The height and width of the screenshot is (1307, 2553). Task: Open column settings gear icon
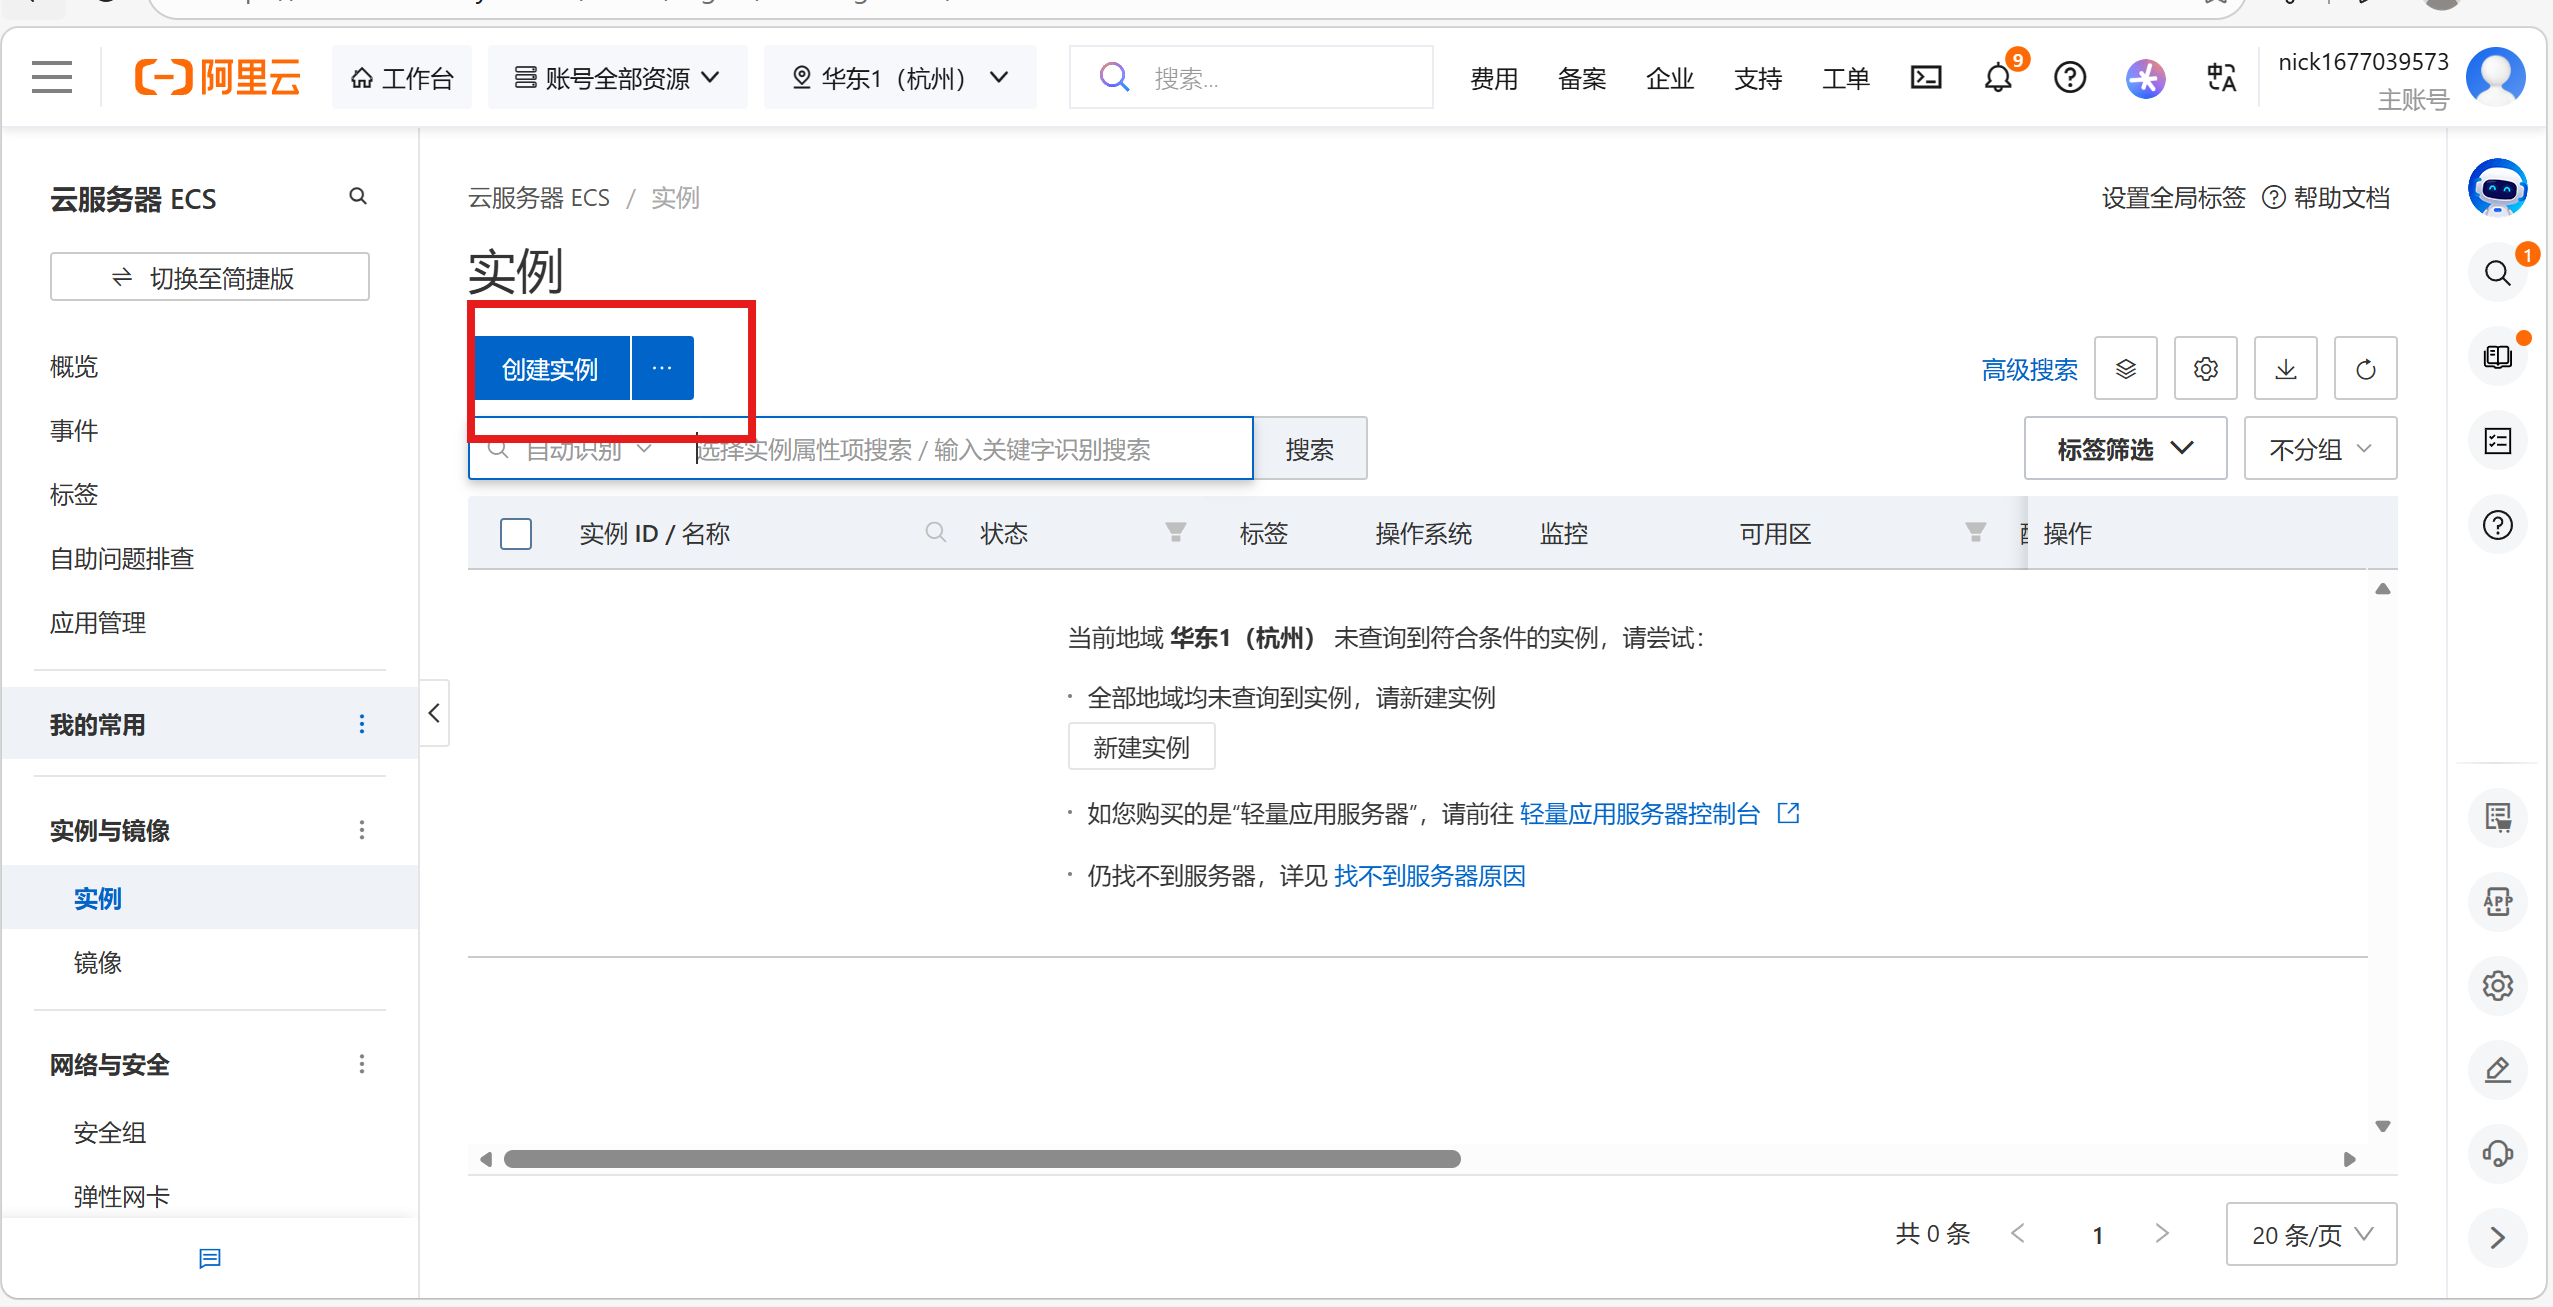(2205, 369)
